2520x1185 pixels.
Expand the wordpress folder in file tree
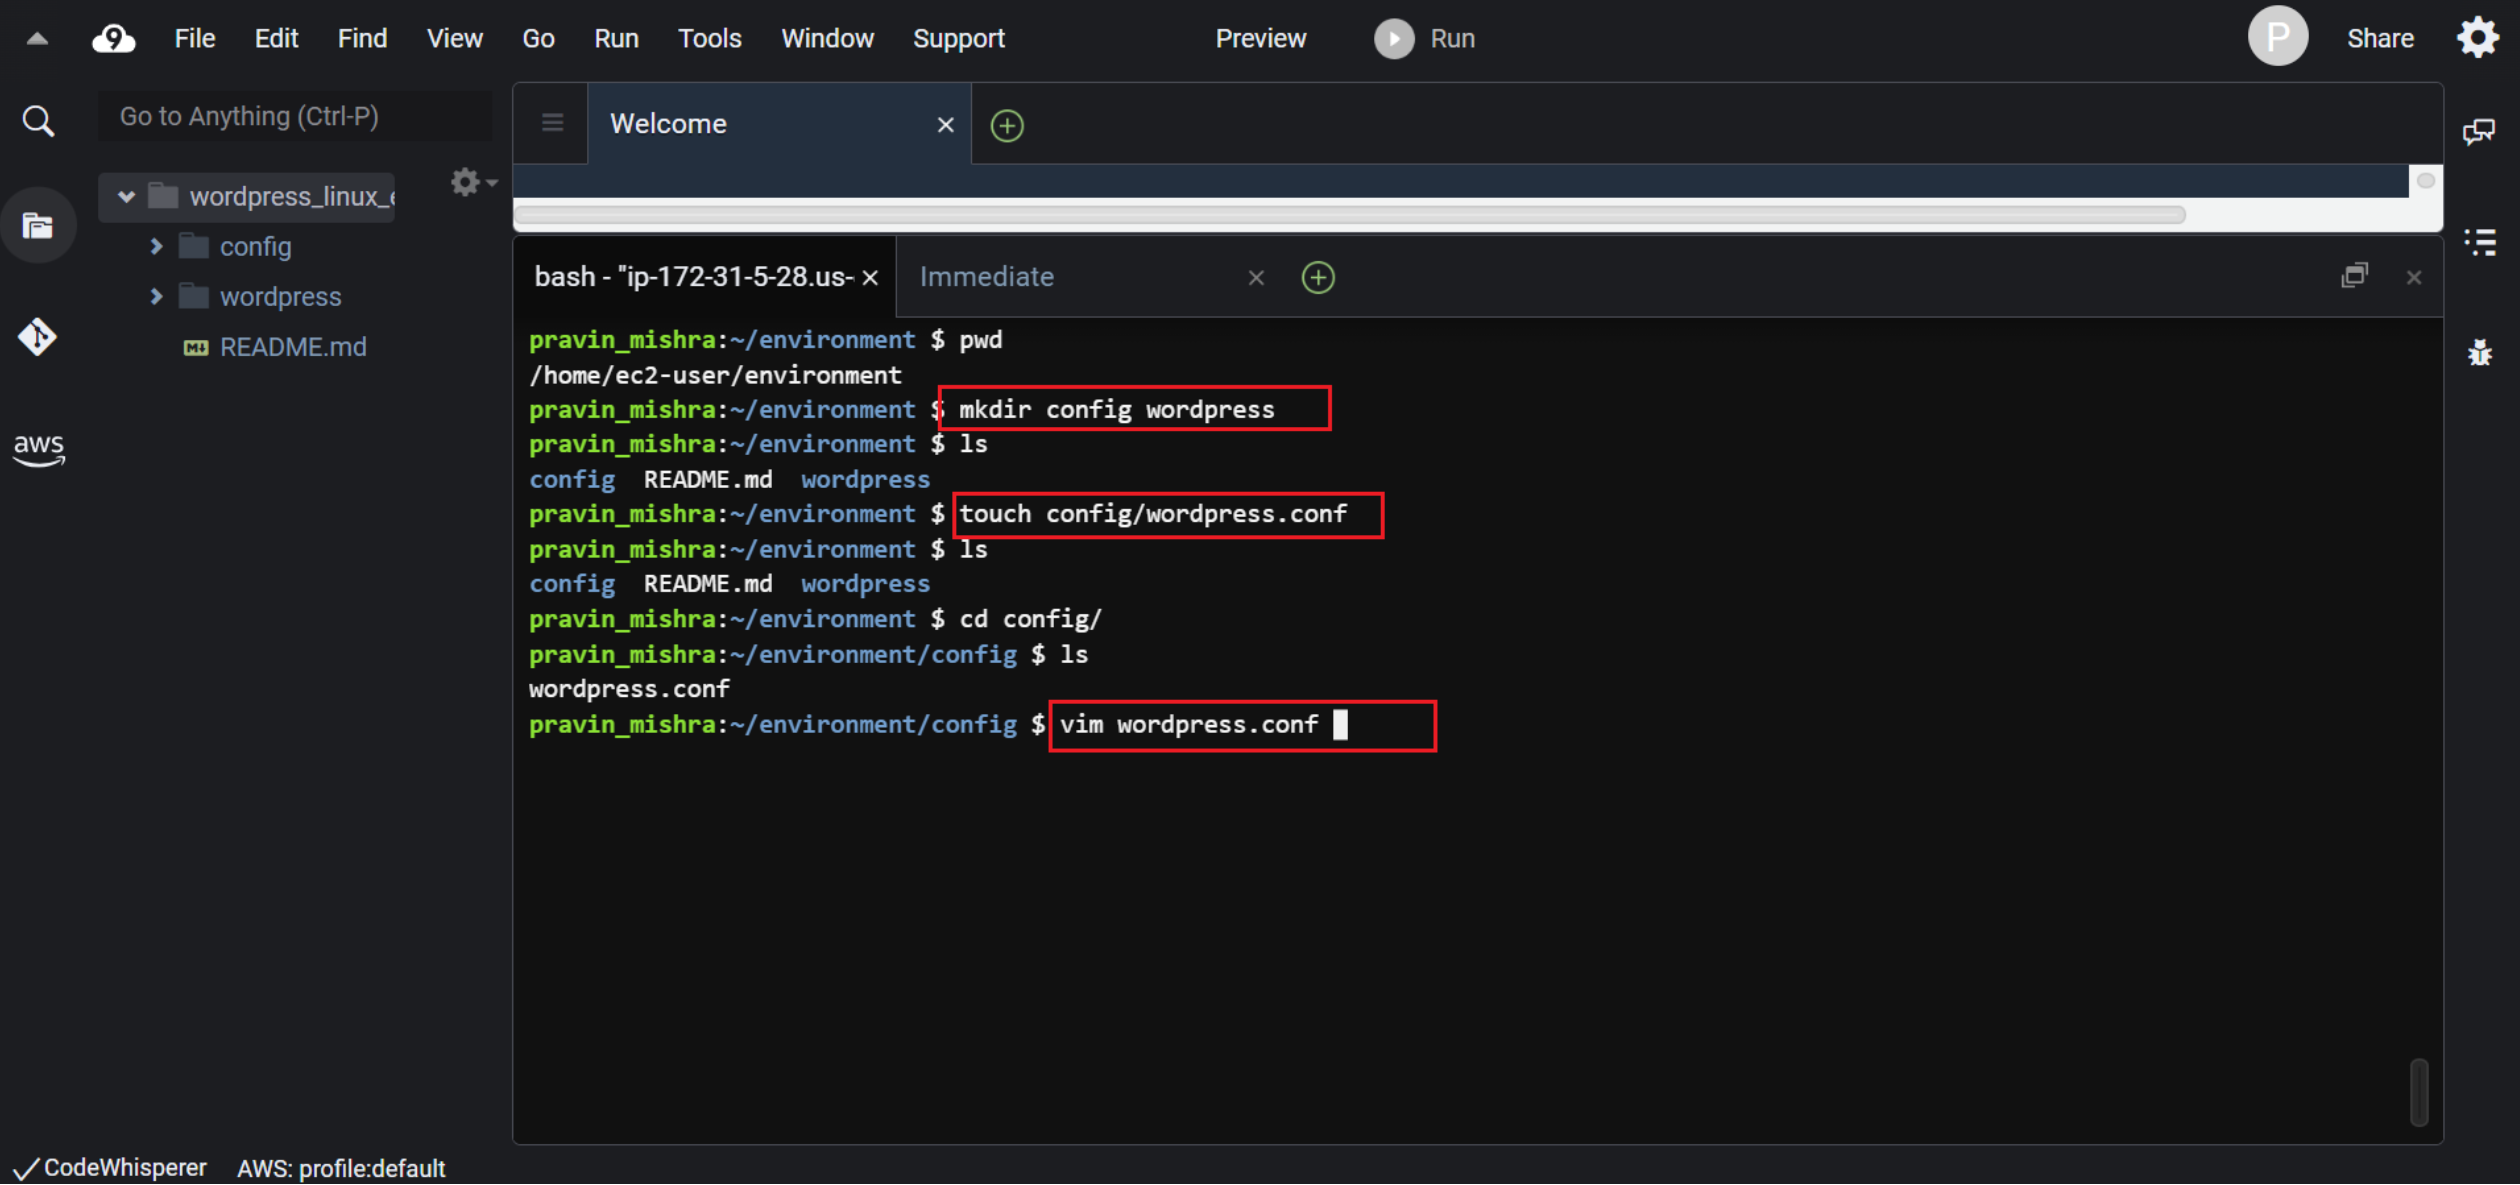point(156,296)
